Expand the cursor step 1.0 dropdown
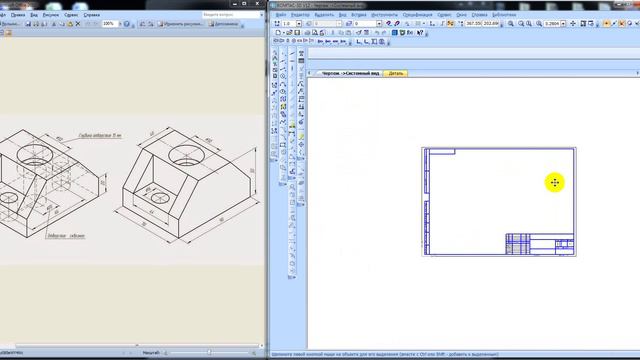640x360 pixels. pyautogui.click(x=299, y=24)
